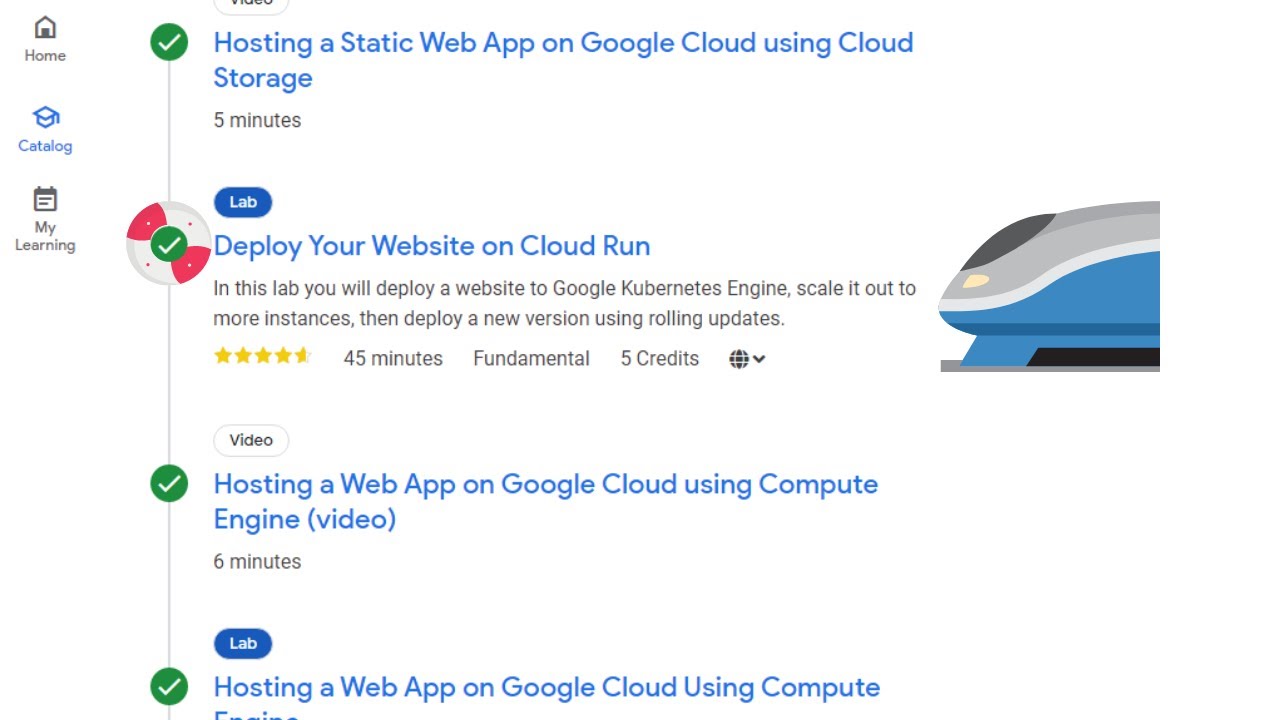
Task: Click the globe language icon
Action: click(x=739, y=359)
